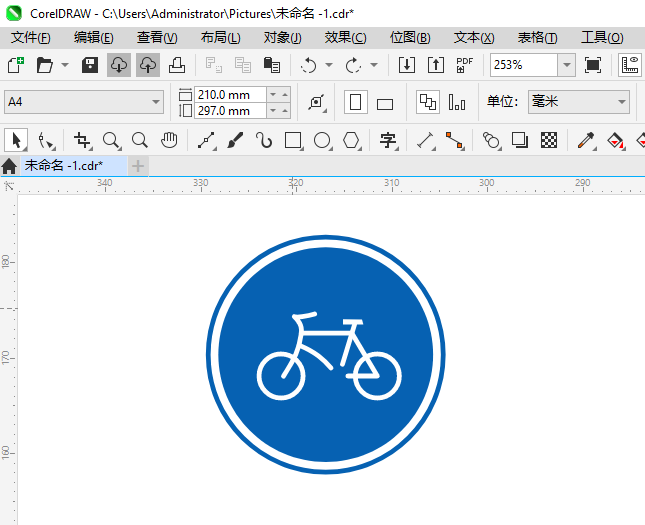Open the 表格(T) menu
645x525 pixels.
[537, 38]
